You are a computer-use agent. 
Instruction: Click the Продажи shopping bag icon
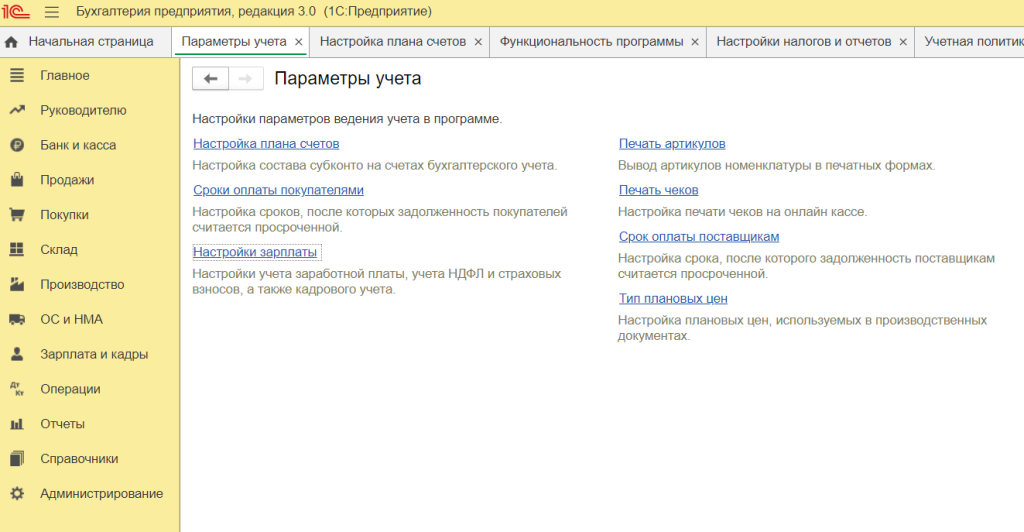click(x=16, y=180)
